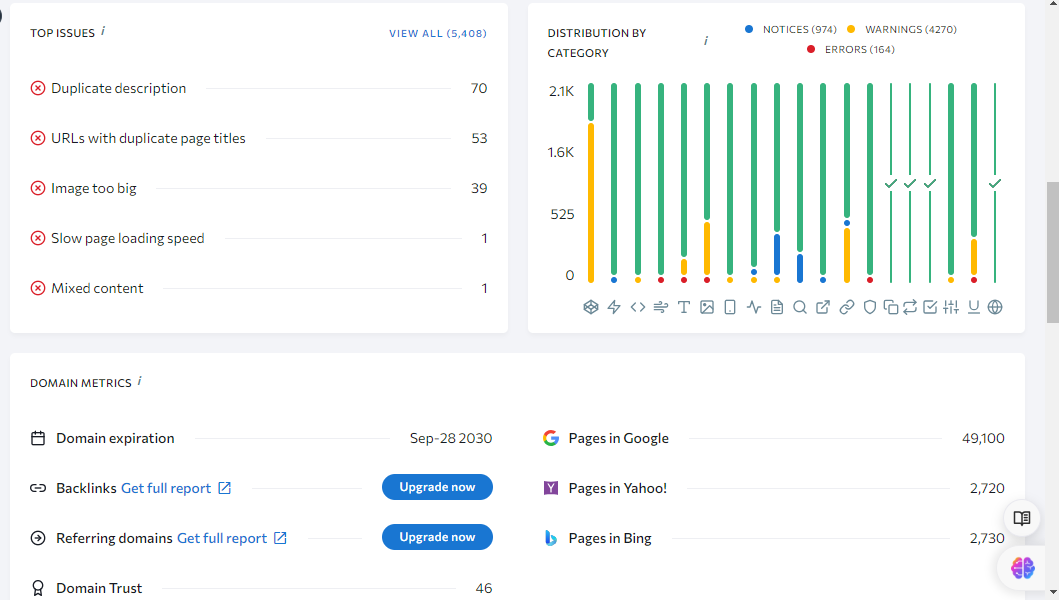This screenshot has height=600, width=1059.
Task: Click the chain link category icon
Action: click(x=846, y=307)
